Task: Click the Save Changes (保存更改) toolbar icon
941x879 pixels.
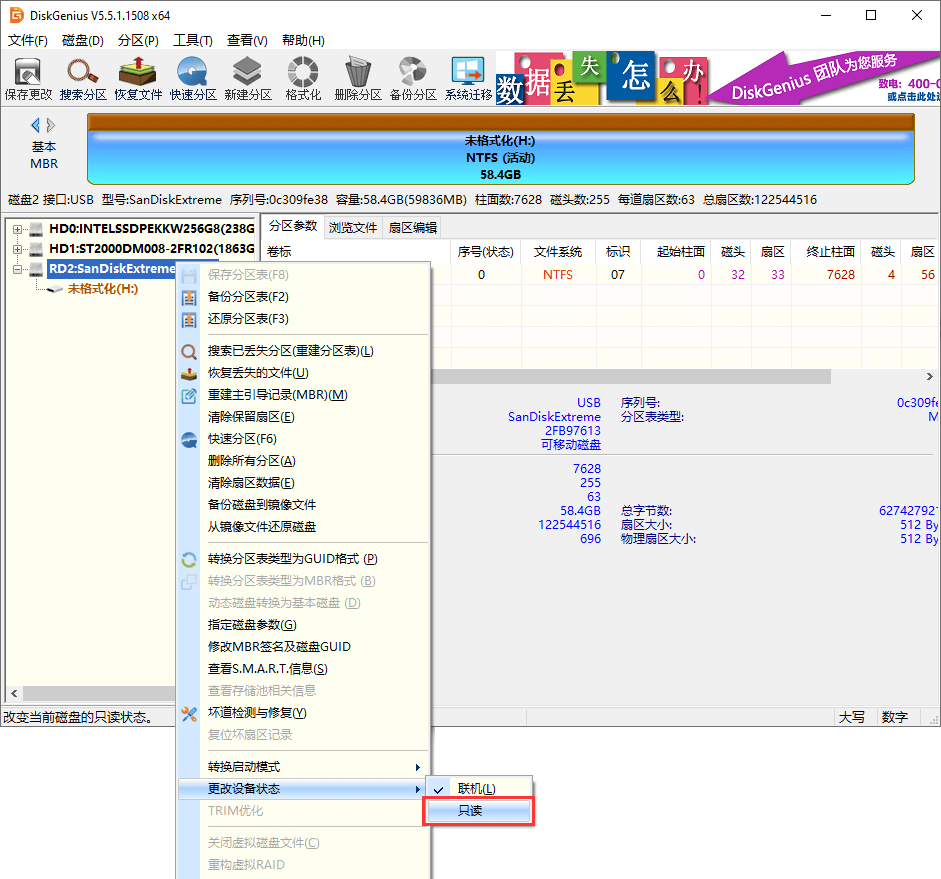Action: [x=28, y=78]
